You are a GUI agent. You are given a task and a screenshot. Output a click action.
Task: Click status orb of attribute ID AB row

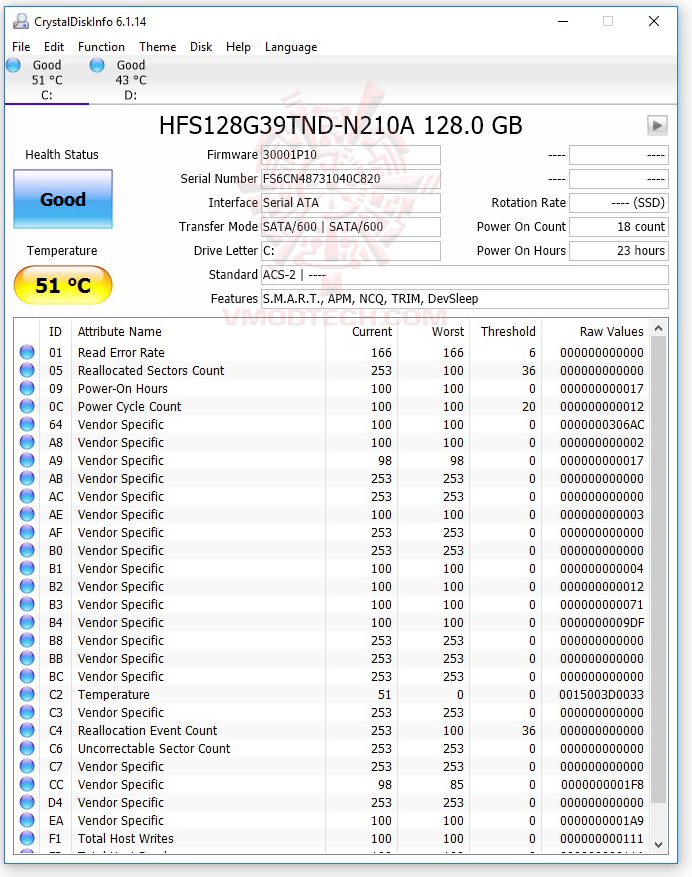click(x=27, y=478)
